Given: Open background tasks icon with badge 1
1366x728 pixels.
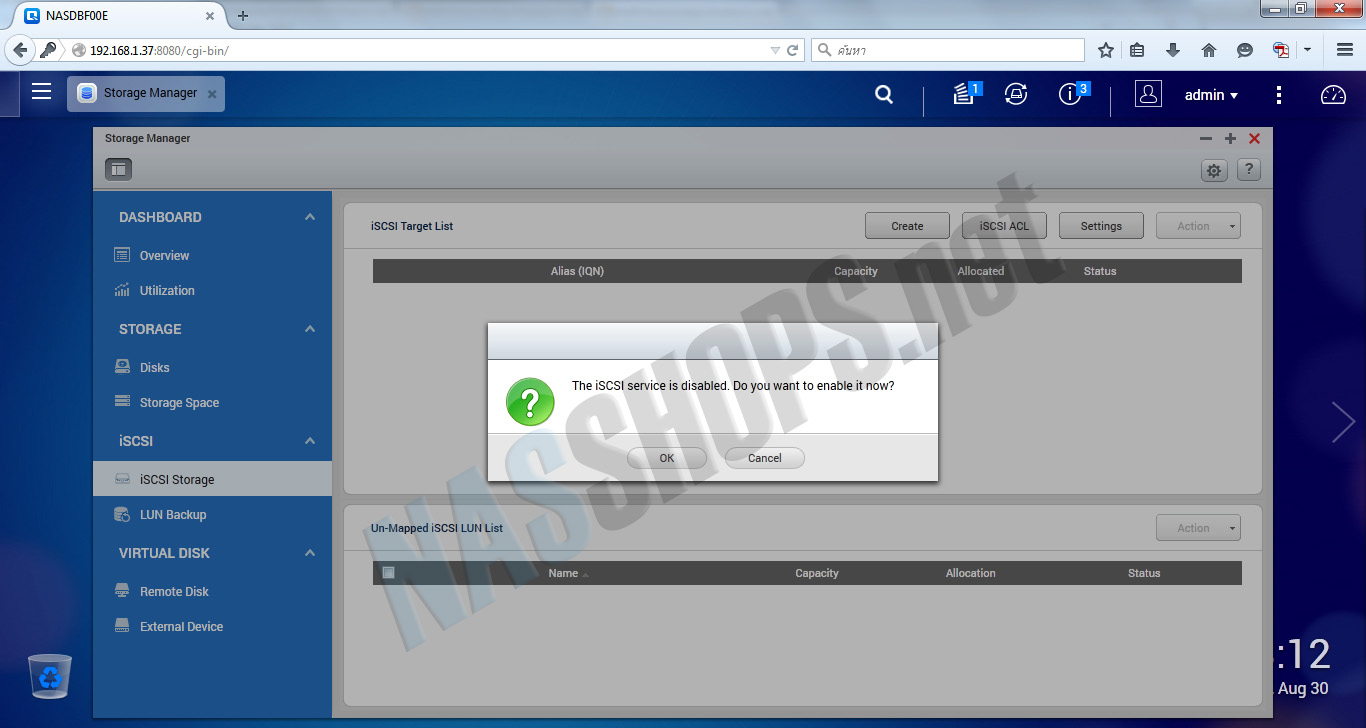Looking at the screenshot, I should coord(965,94).
